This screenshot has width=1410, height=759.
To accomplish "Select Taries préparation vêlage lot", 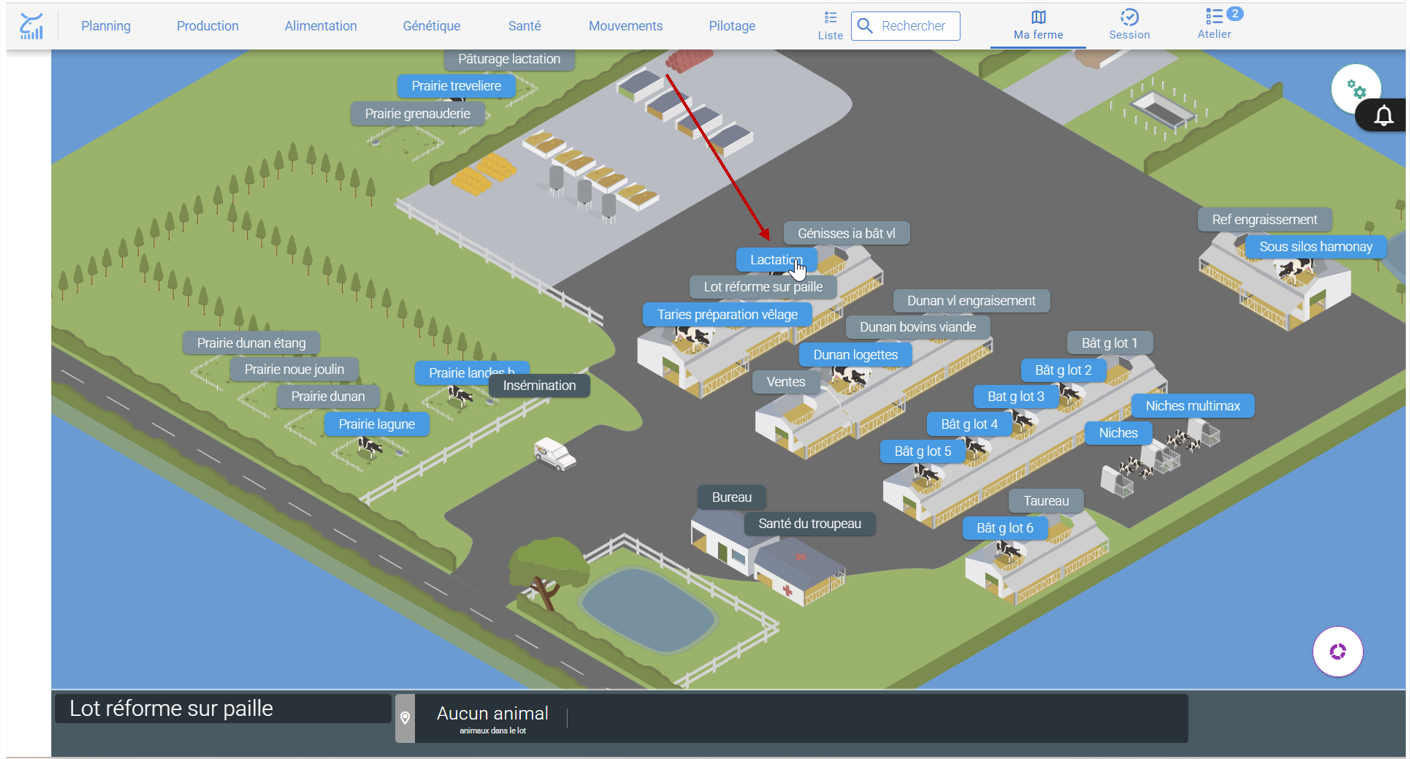I will click(727, 315).
